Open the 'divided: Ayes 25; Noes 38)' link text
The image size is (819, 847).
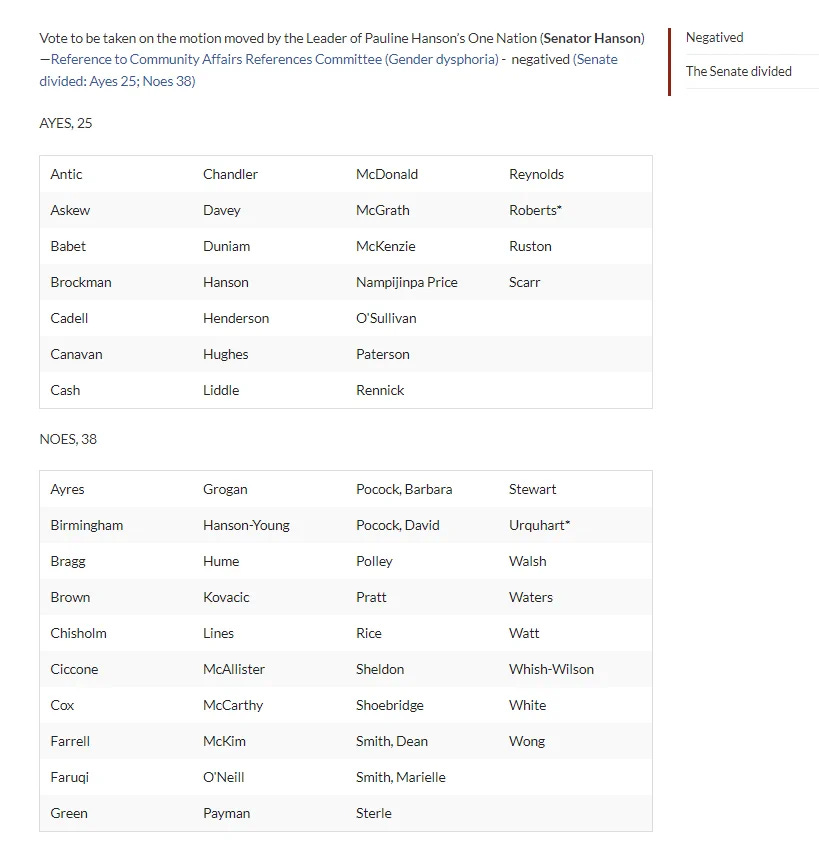pos(117,81)
